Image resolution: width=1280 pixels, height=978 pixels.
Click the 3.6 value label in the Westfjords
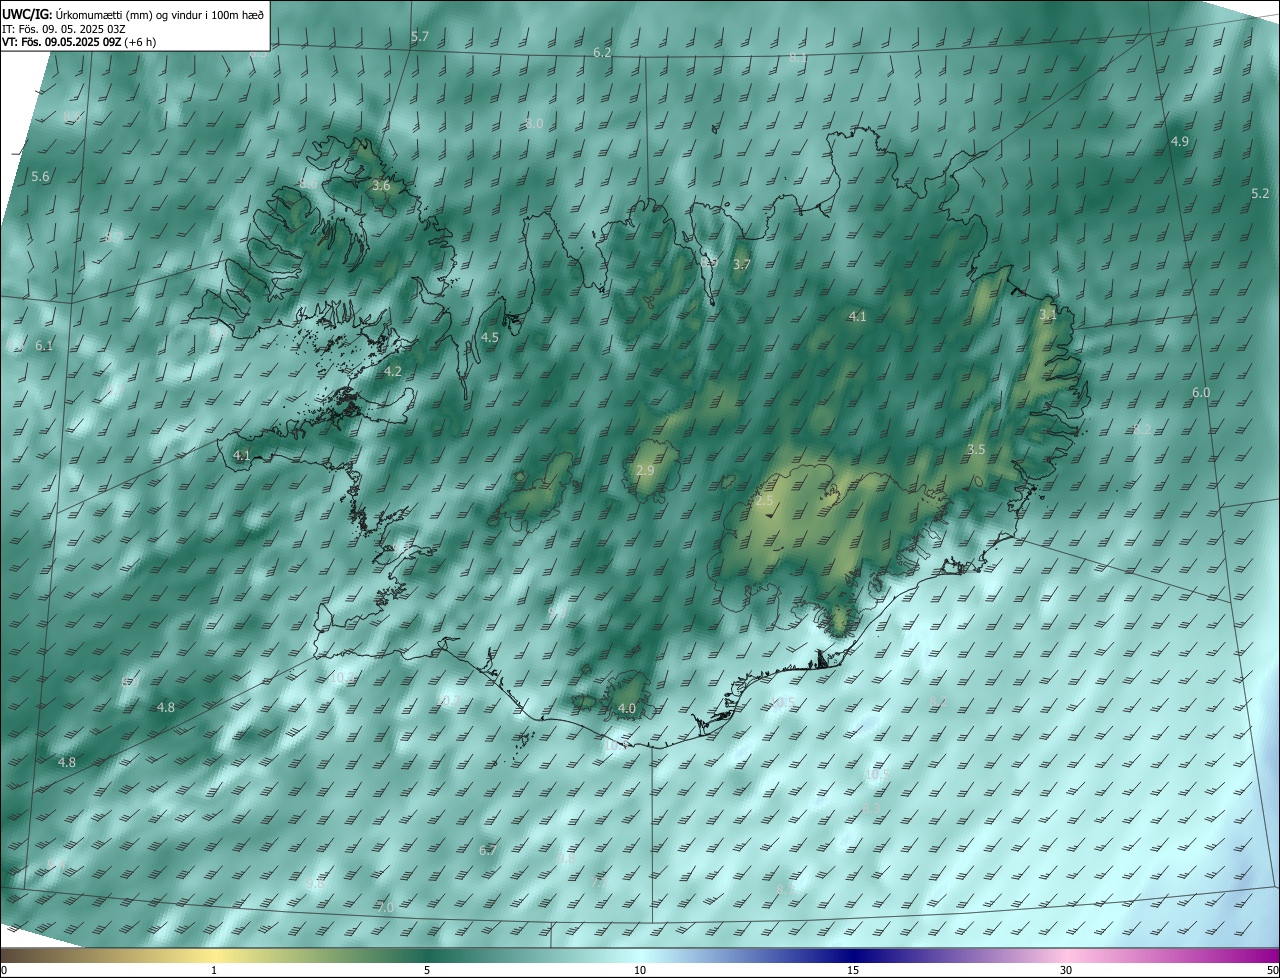point(381,185)
